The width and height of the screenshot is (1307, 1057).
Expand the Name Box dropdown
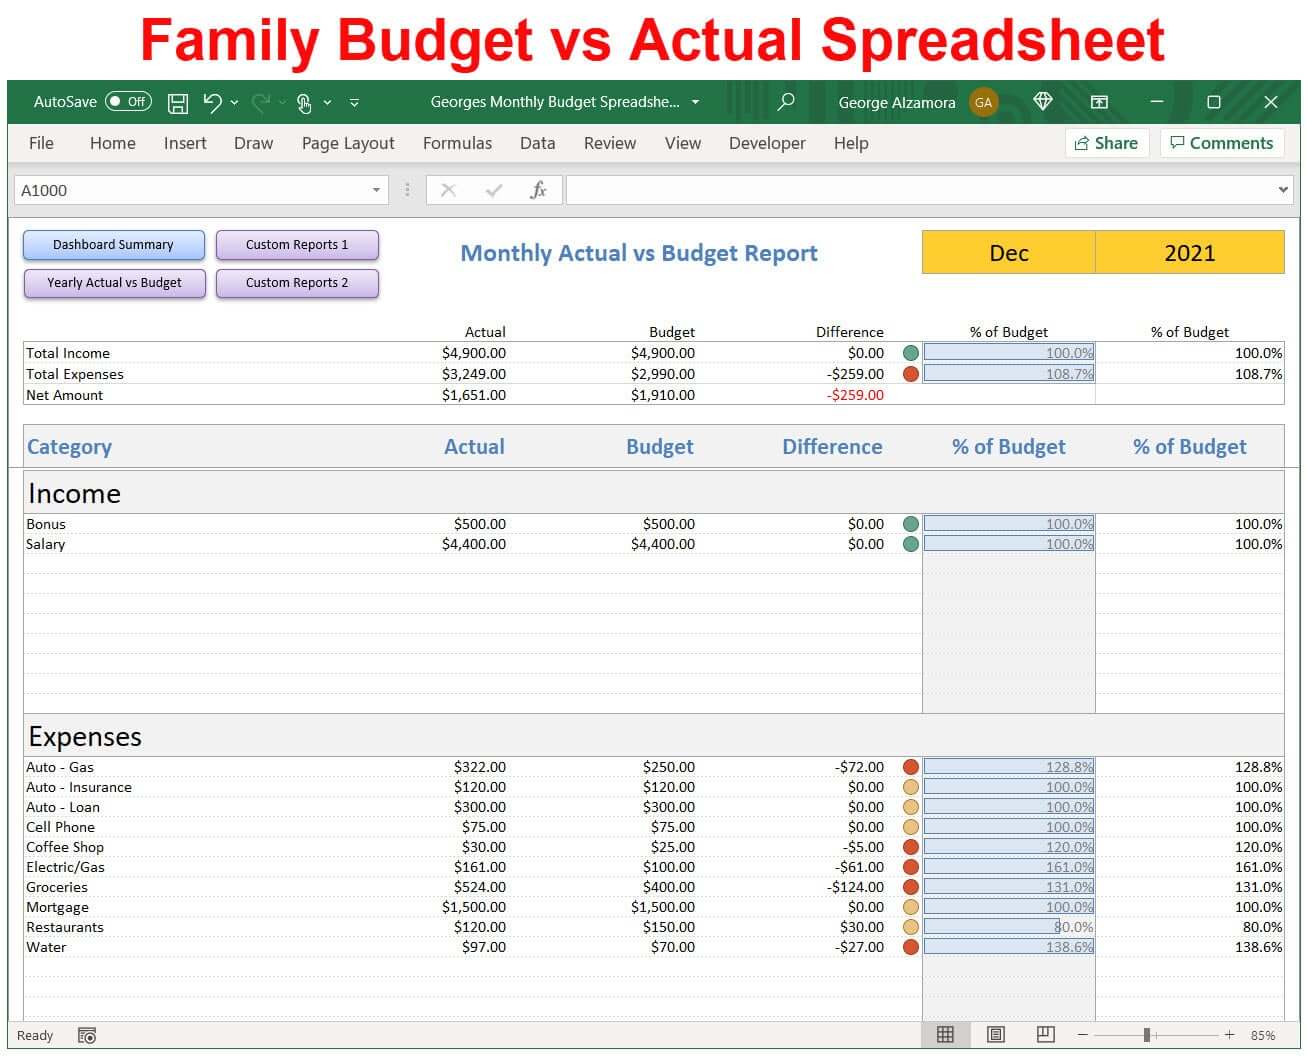coord(376,190)
